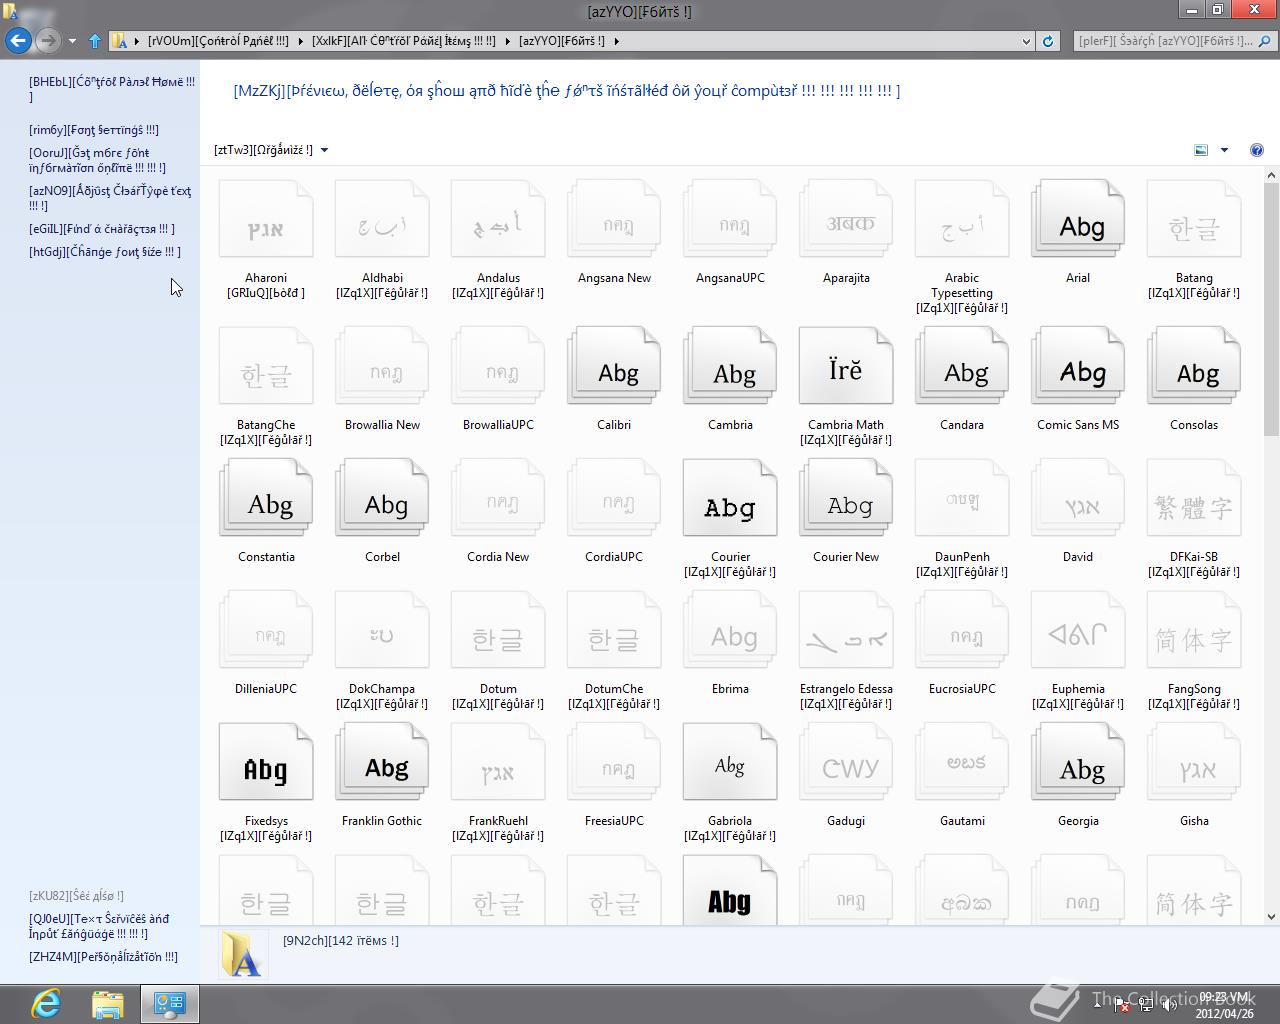Select the Gadugi font icon
This screenshot has width=1280, height=1024.
click(846, 763)
